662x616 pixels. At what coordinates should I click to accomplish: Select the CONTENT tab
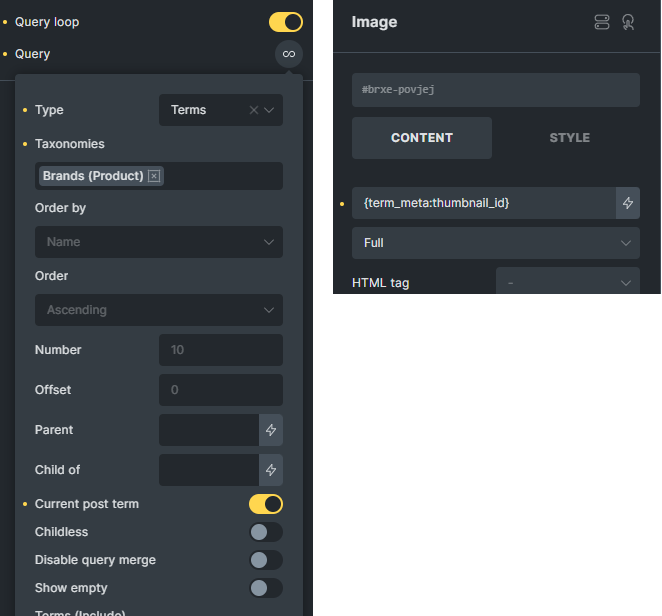click(x=422, y=138)
